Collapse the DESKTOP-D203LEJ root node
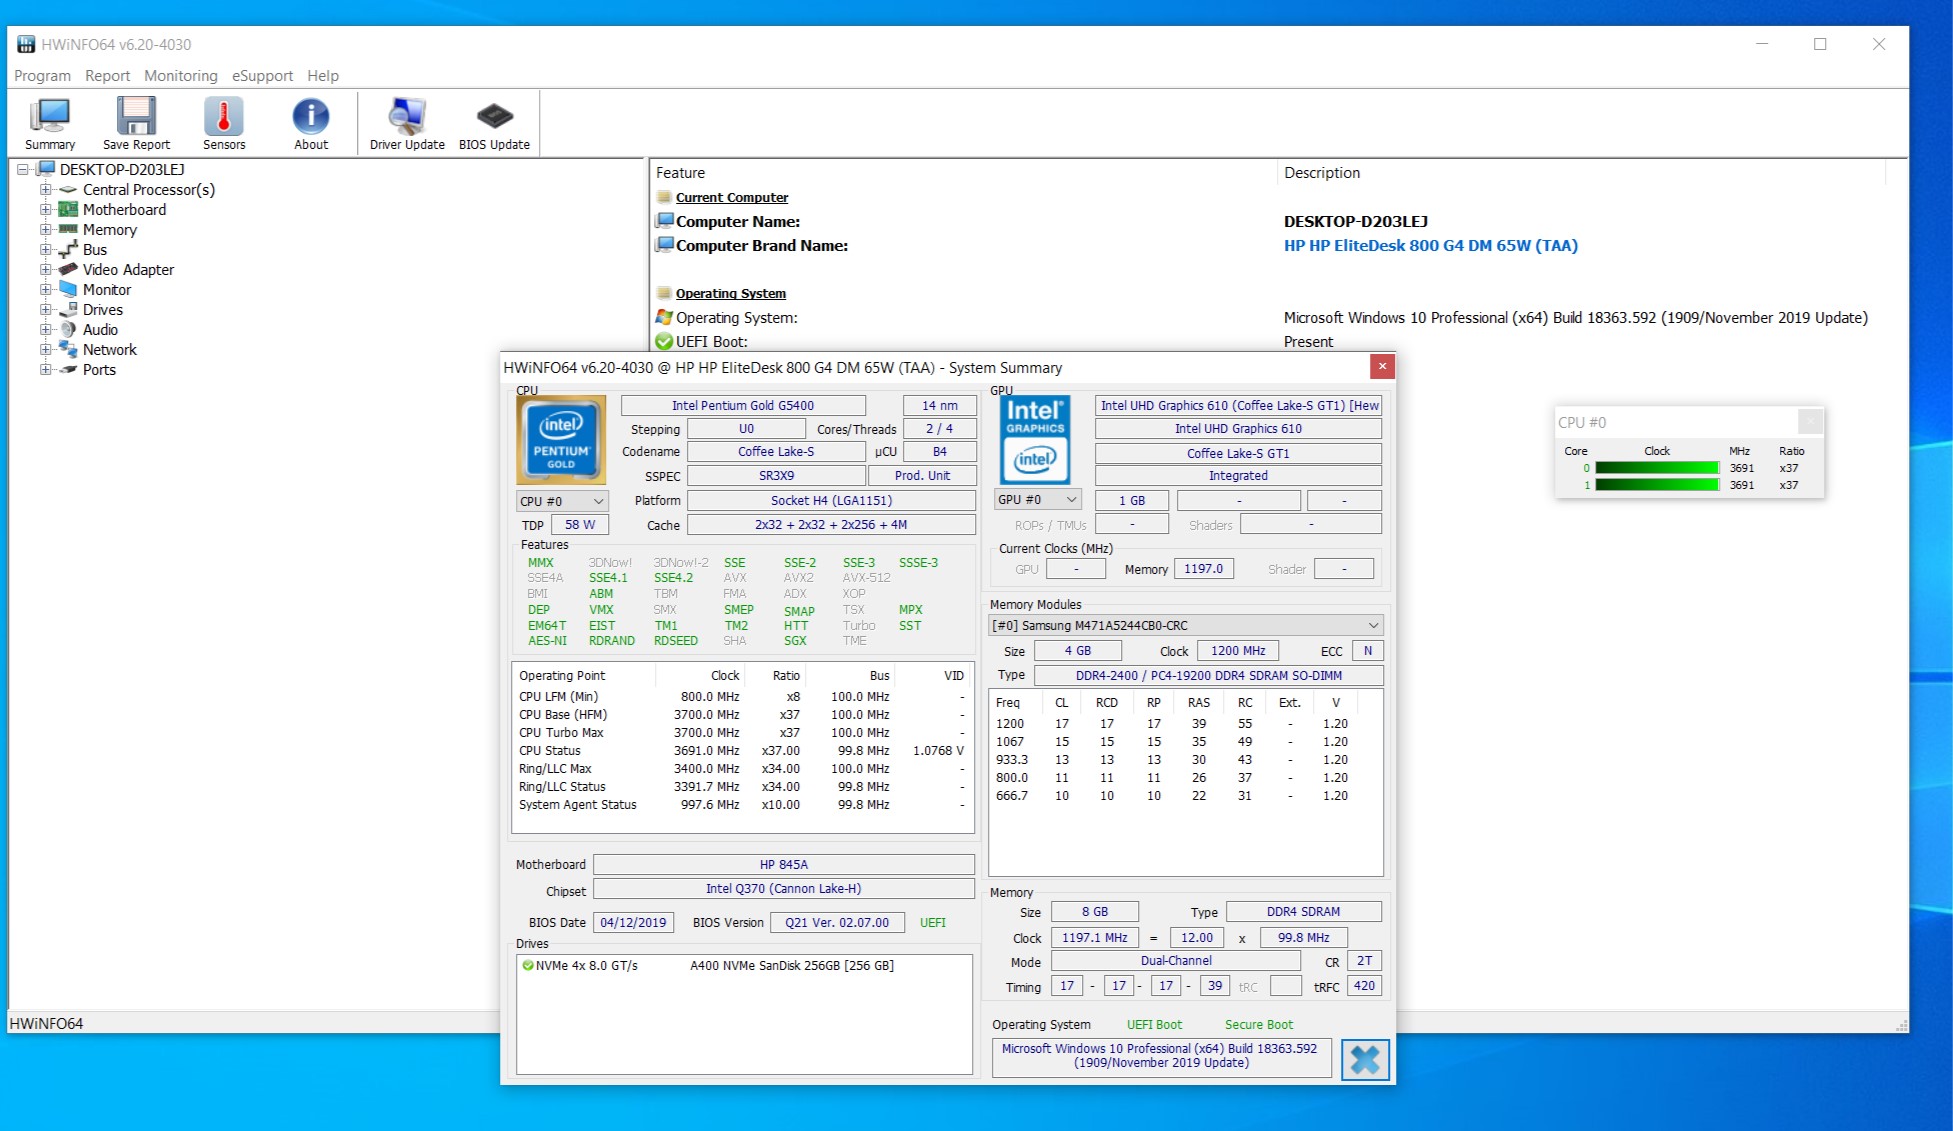Screen dimensions: 1953x1131 [x=22, y=169]
